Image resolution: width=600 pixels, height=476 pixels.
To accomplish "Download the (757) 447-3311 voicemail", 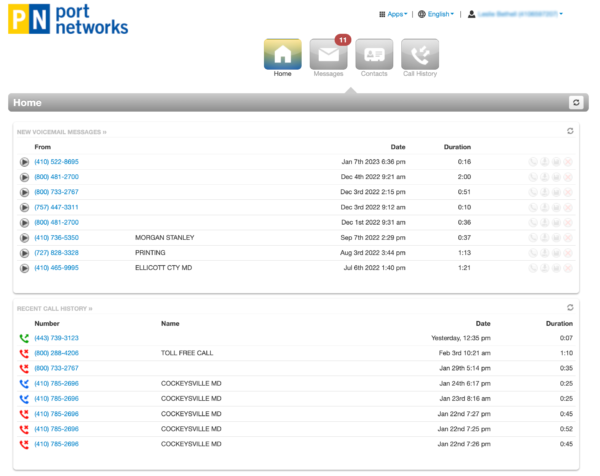I will coord(545,207).
